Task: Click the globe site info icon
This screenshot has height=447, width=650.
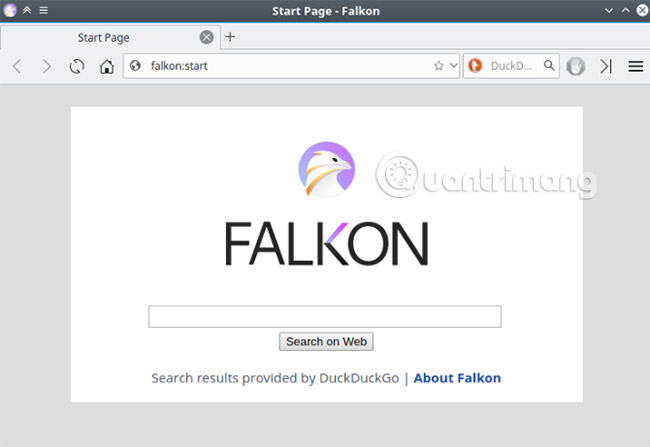Action: pos(135,66)
